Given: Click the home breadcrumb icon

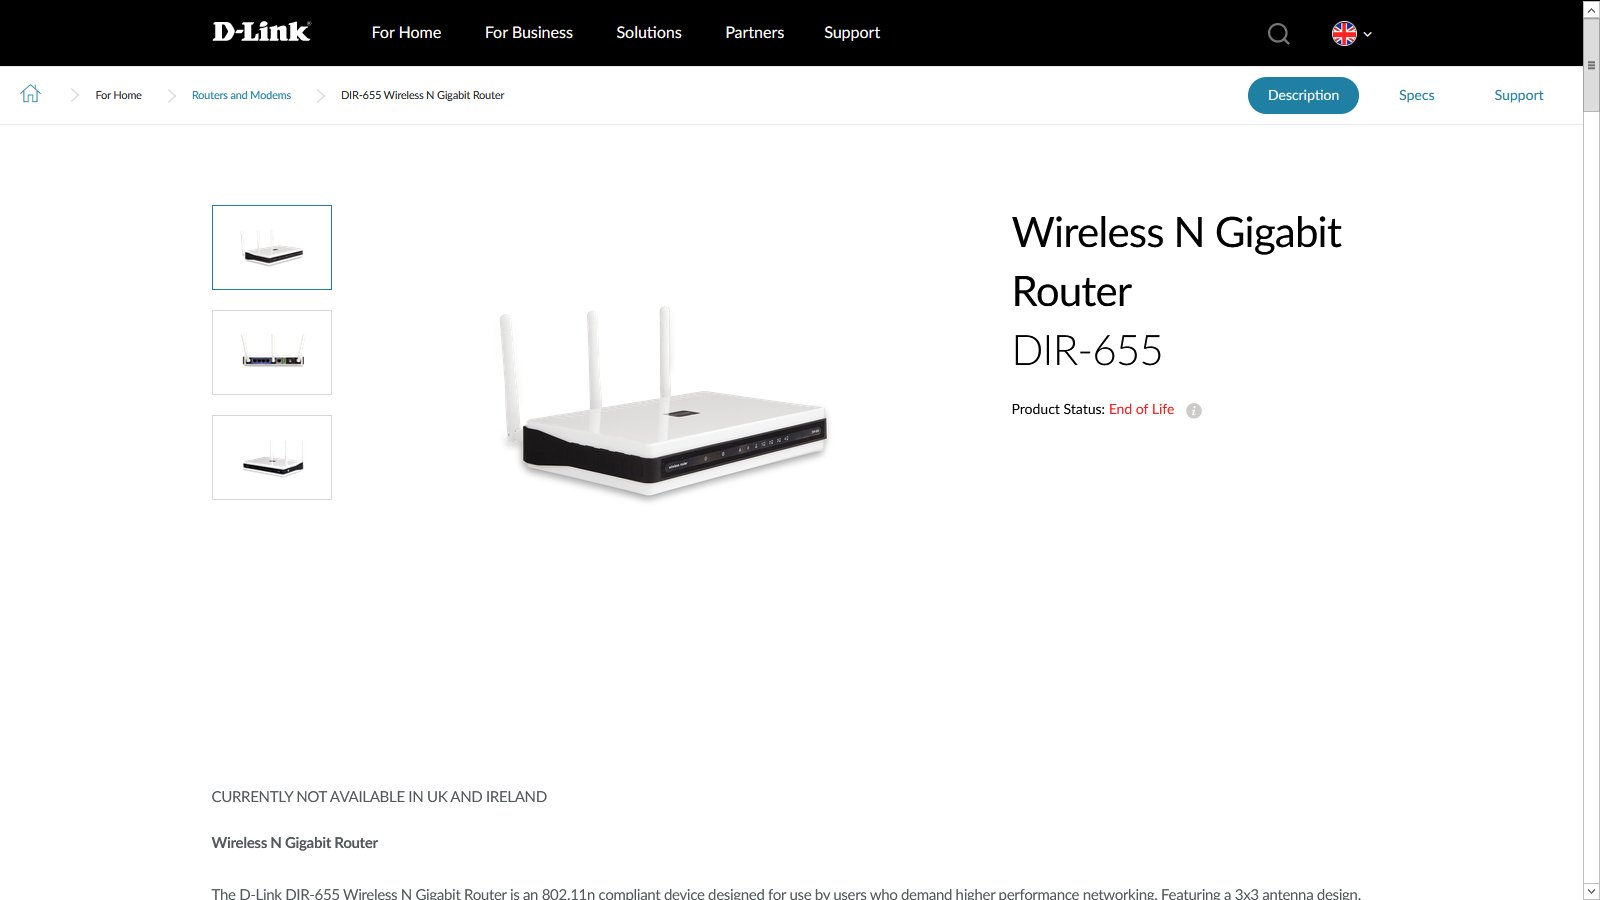Looking at the screenshot, I should (31, 94).
